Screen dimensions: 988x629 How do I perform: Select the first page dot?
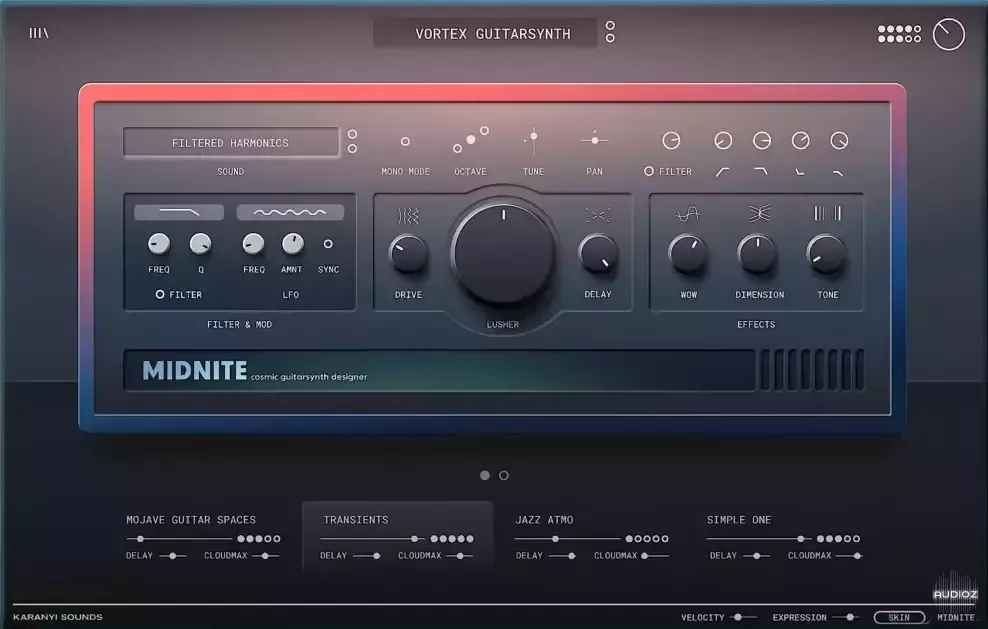485,475
